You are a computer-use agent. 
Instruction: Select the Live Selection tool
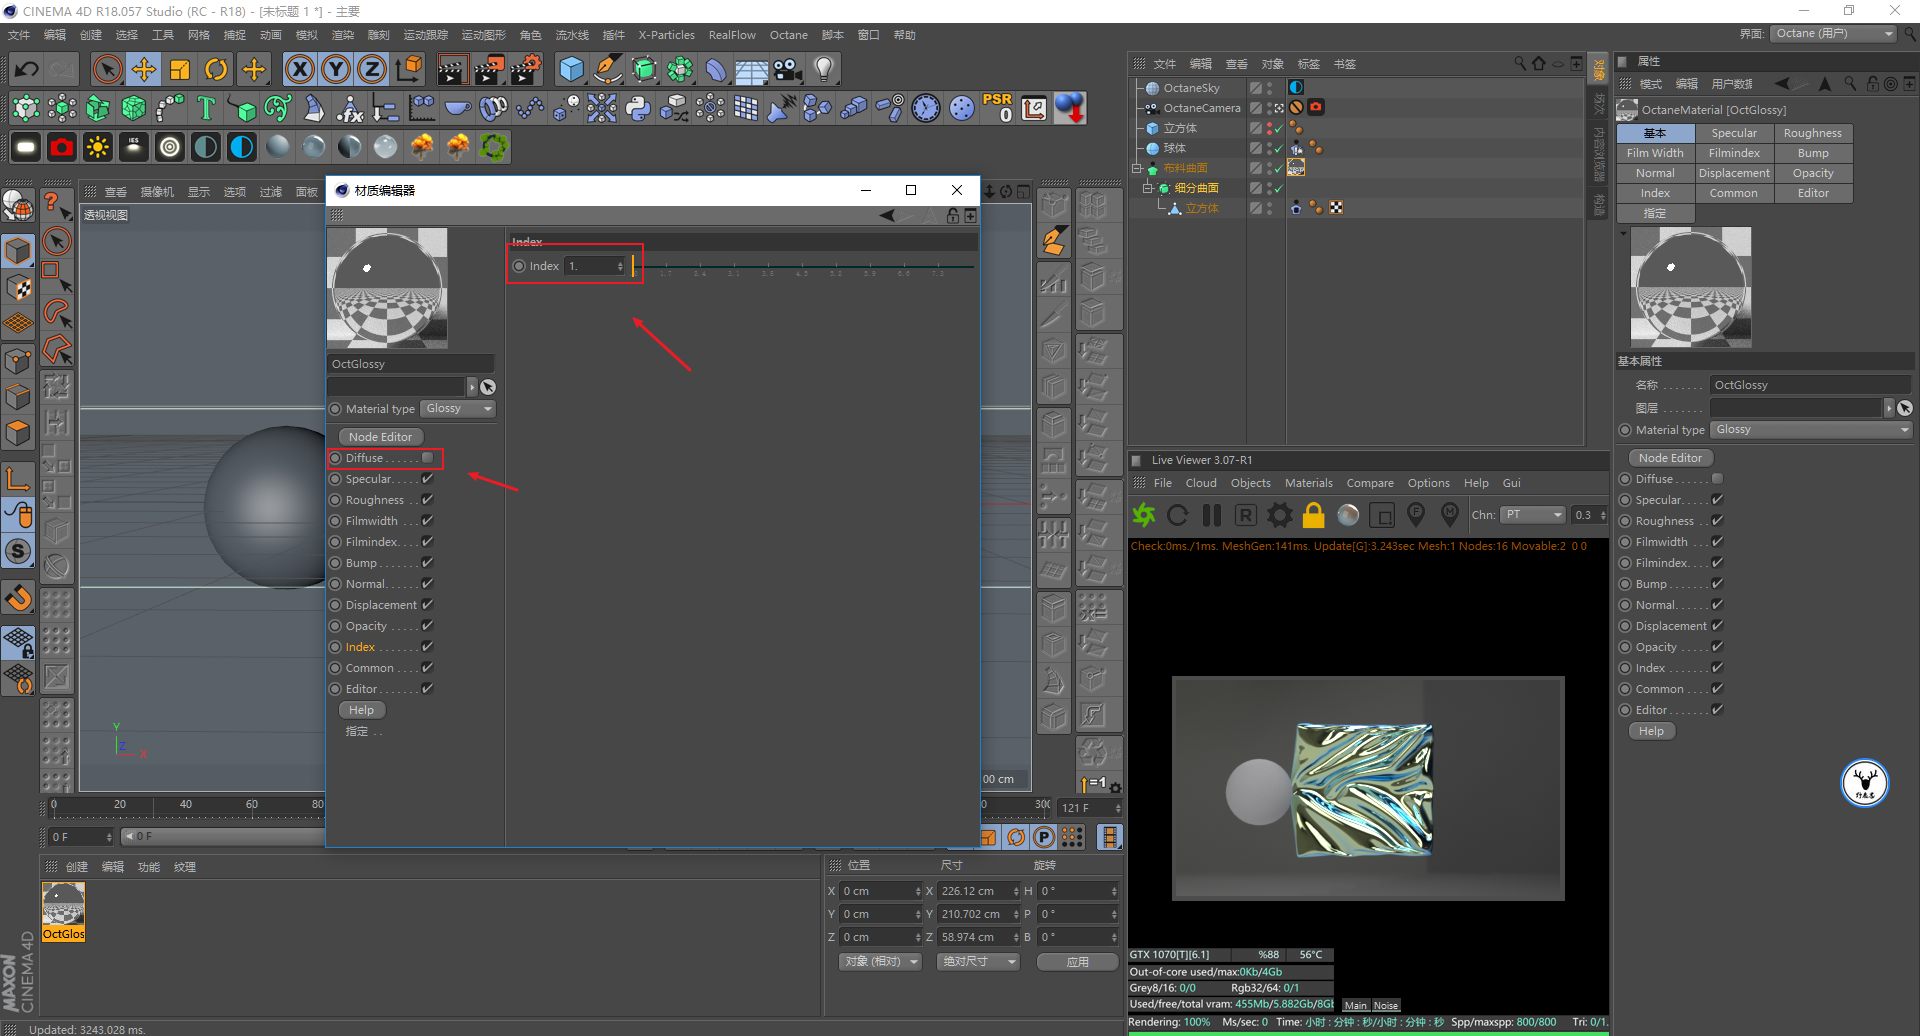coord(107,69)
